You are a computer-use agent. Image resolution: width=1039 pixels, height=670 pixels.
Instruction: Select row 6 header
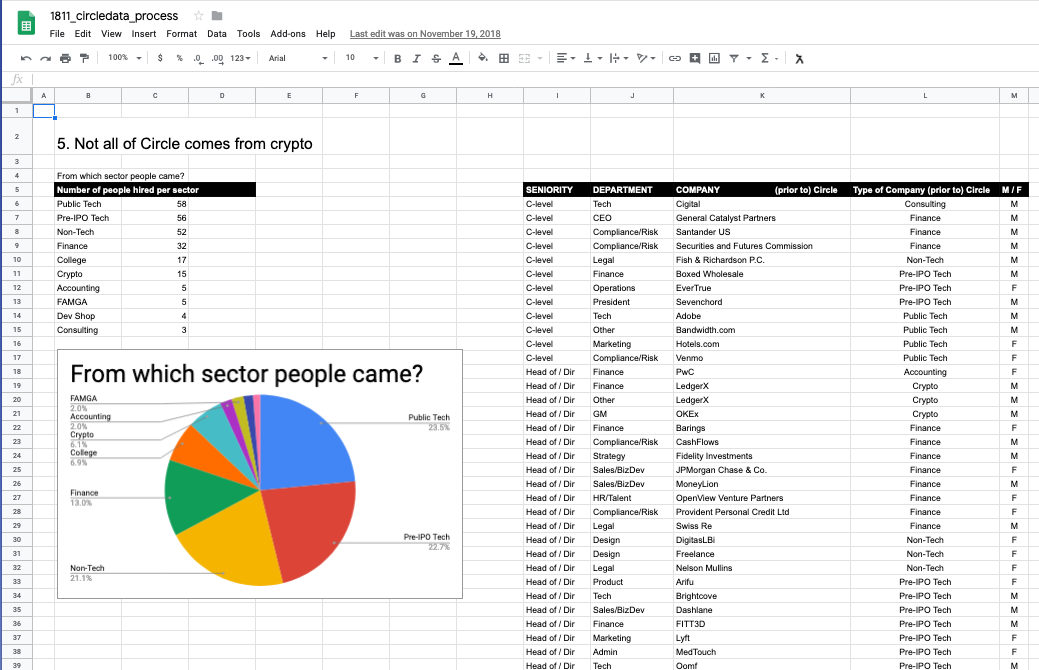tap(17, 204)
